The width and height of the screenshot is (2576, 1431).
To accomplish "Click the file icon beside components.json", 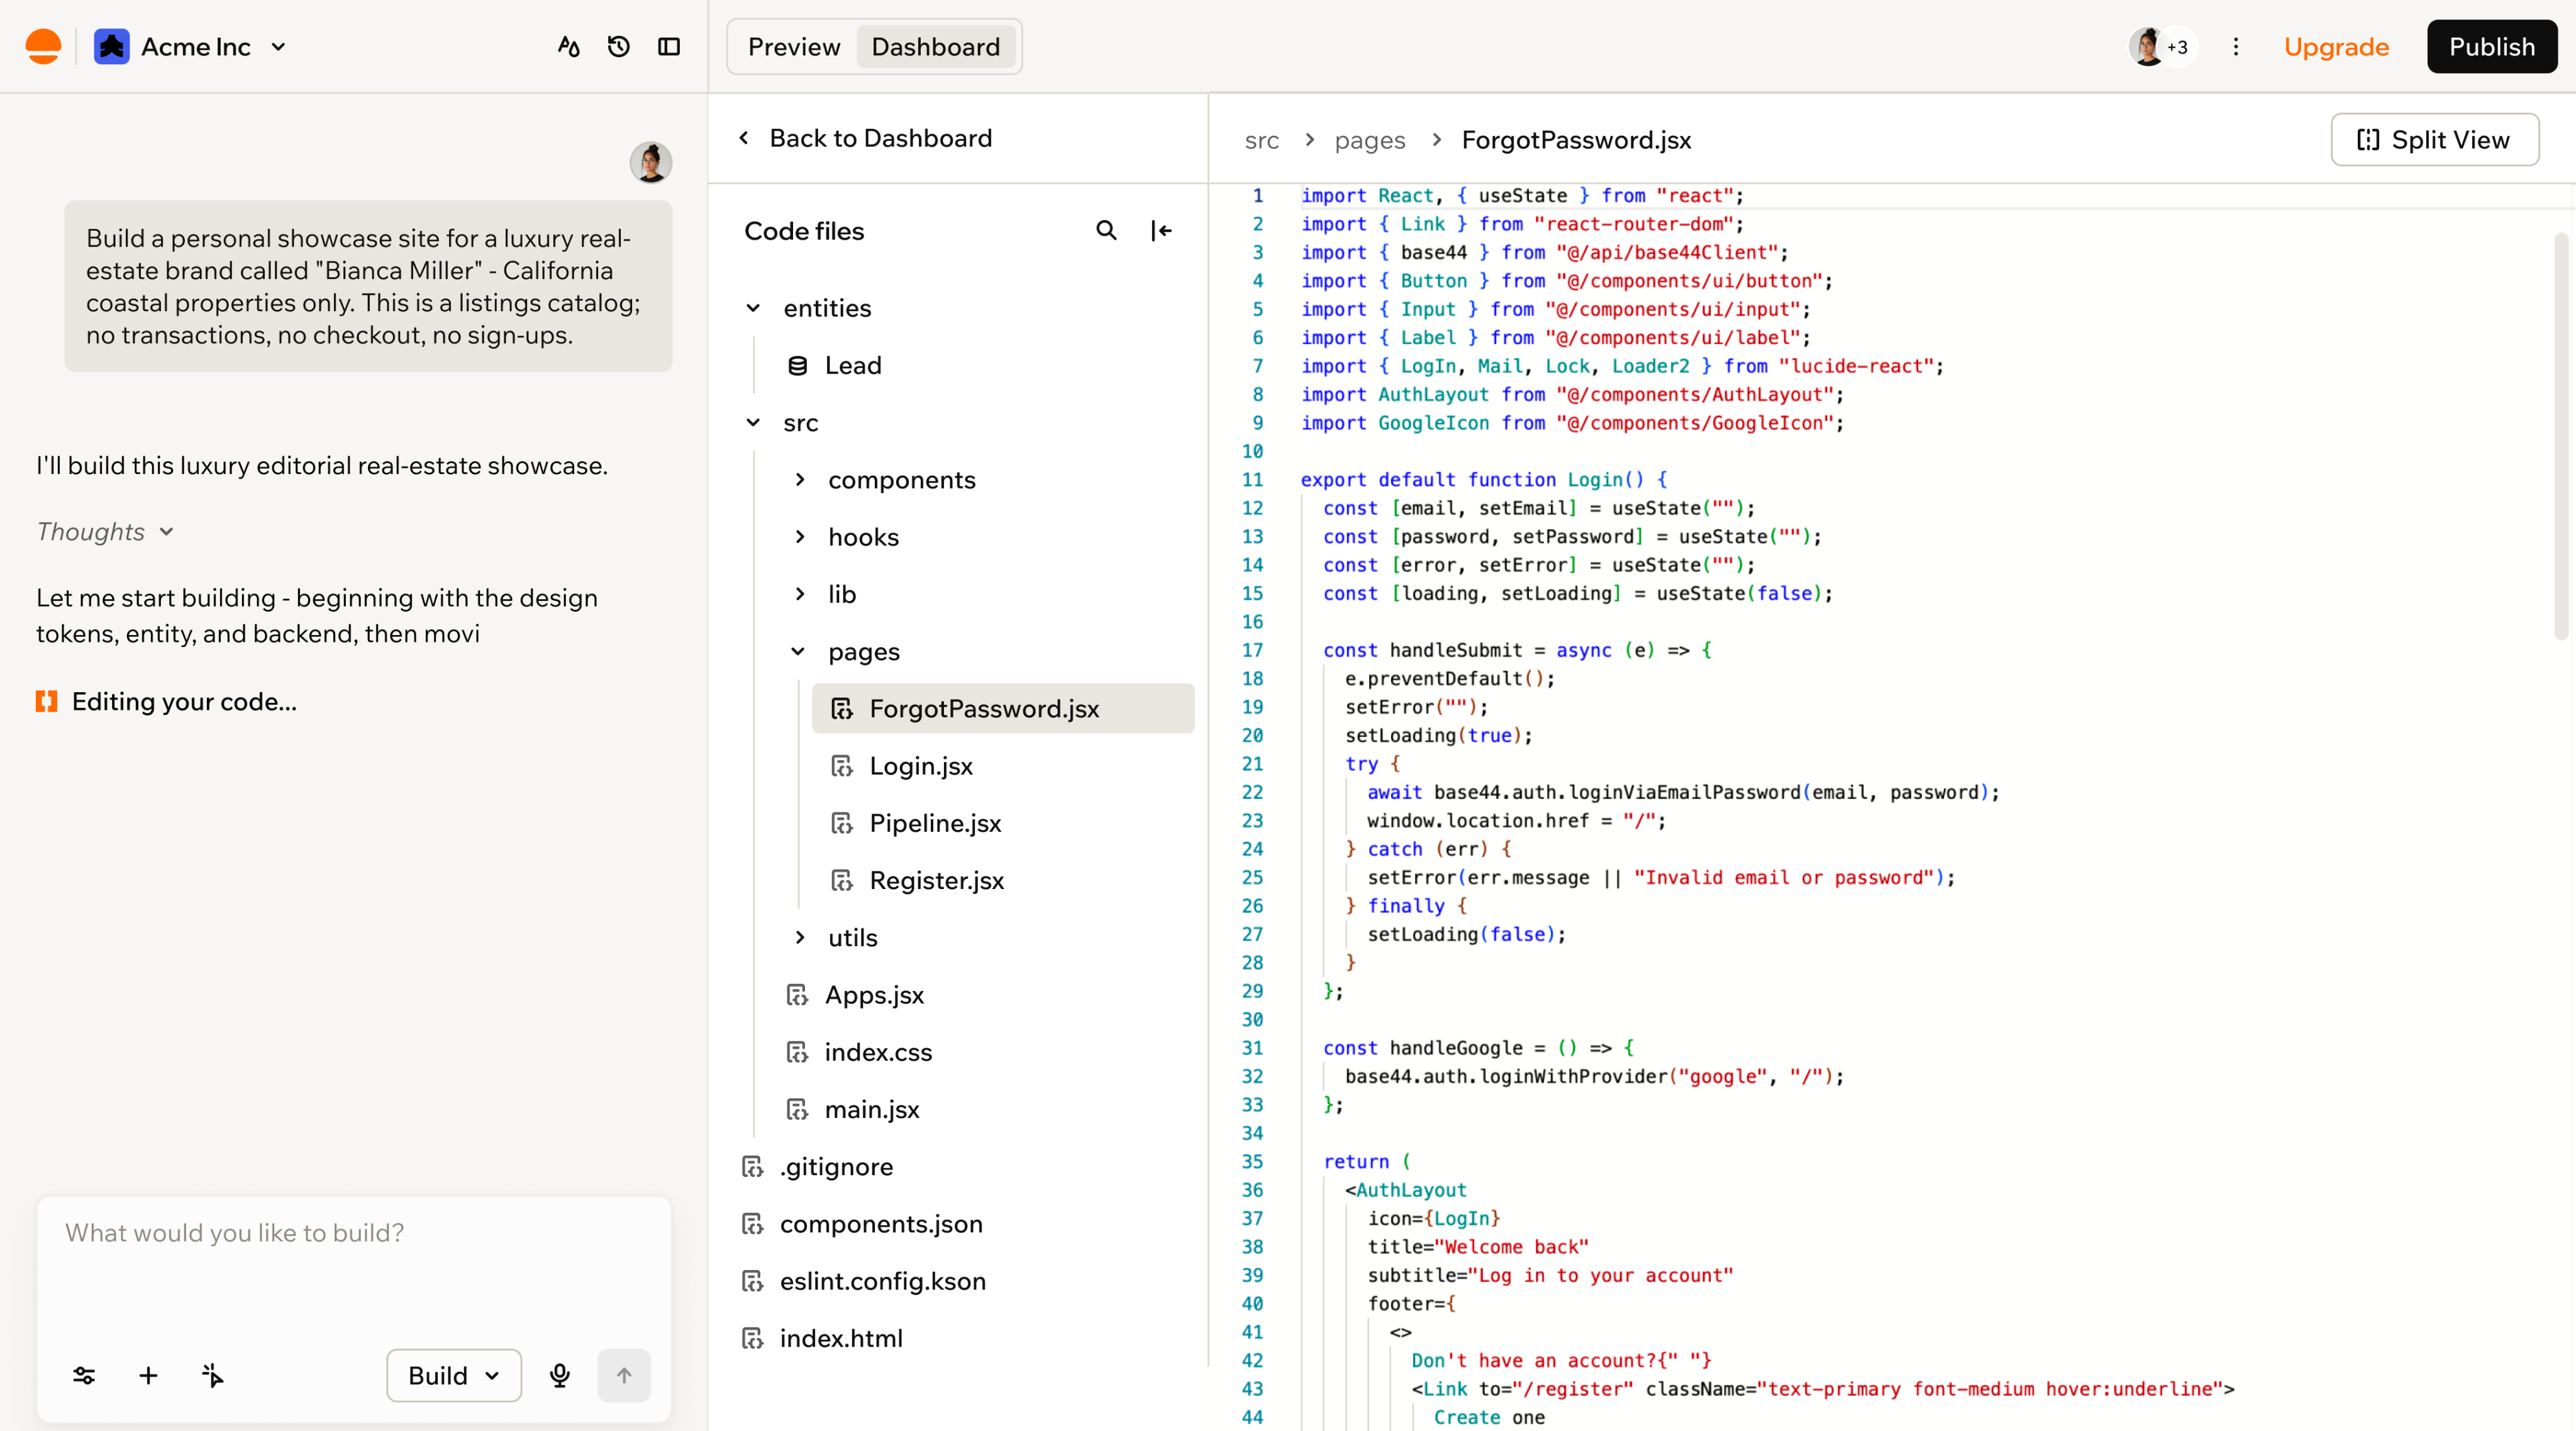I will (x=752, y=1224).
